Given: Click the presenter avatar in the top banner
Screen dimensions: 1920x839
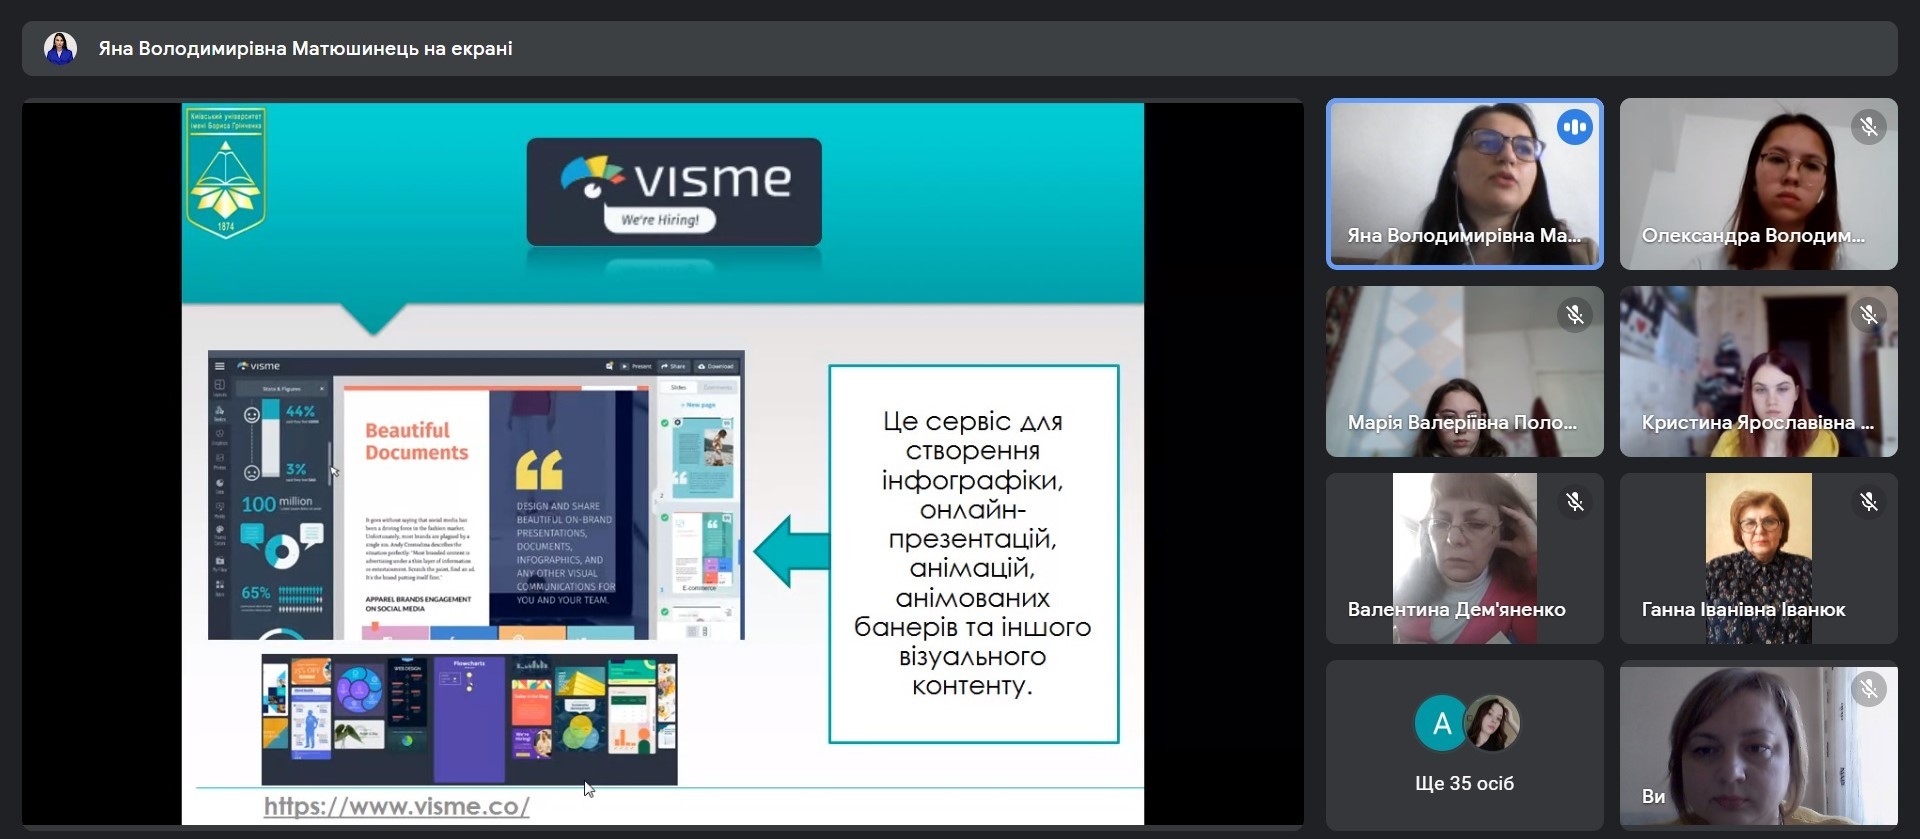Looking at the screenshot, I should click(x=61, y=48).
